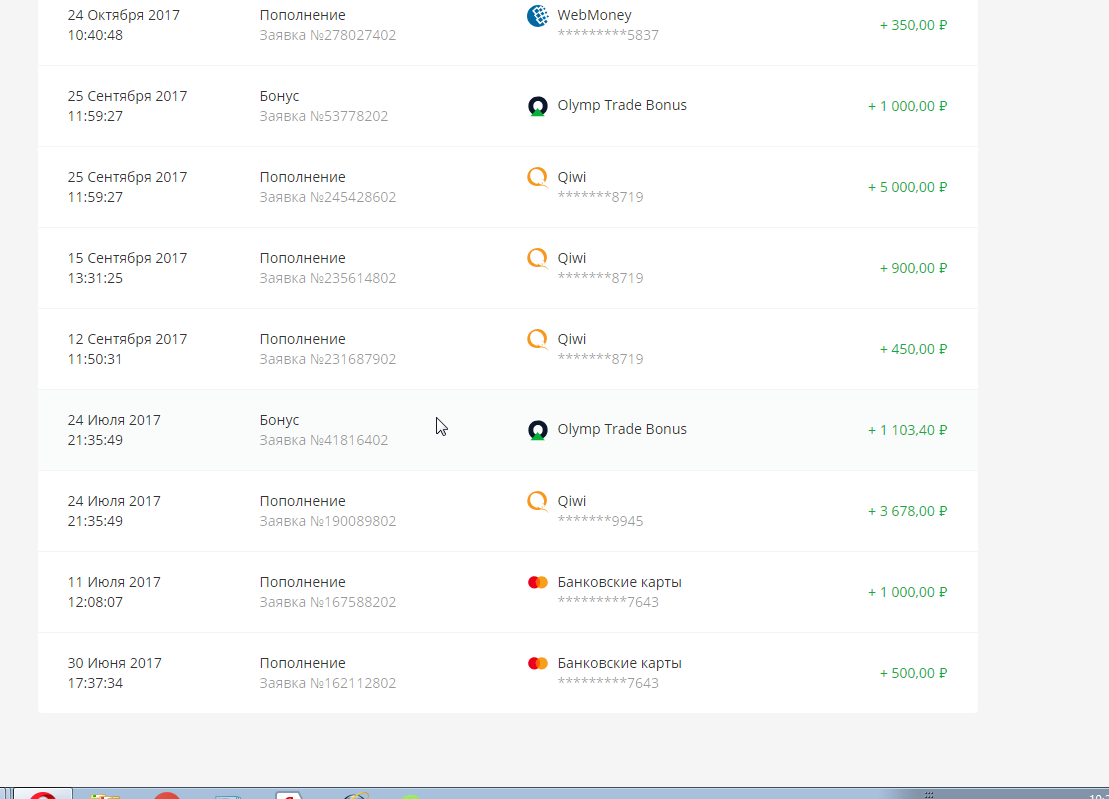Click the WebMoney globe icon
The width and height of the screenshot is (1109, 799).
538,16
